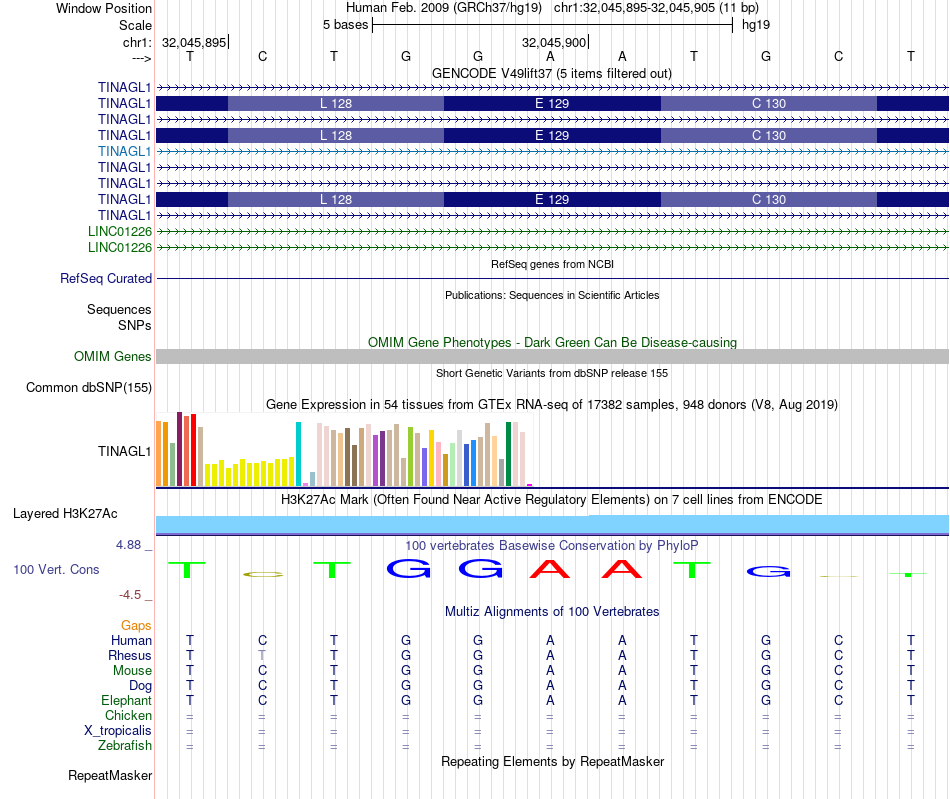Image resolution: width=950 pixels, height=799 pixels.
Task: Click the OMIM Genes label
Action: 112,356
